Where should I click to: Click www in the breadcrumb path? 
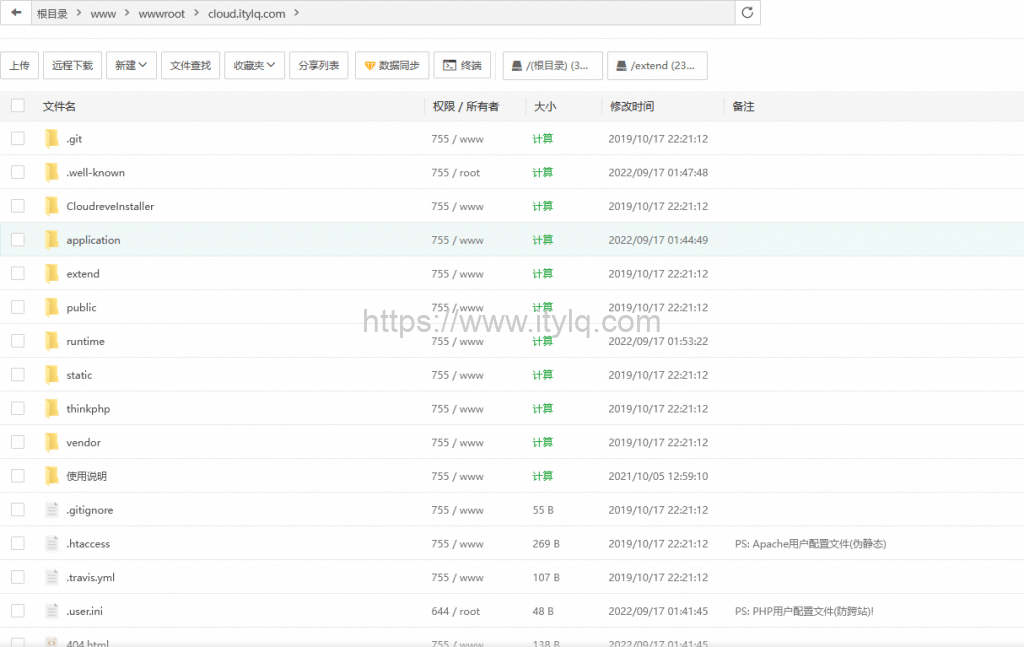point(103,14)
